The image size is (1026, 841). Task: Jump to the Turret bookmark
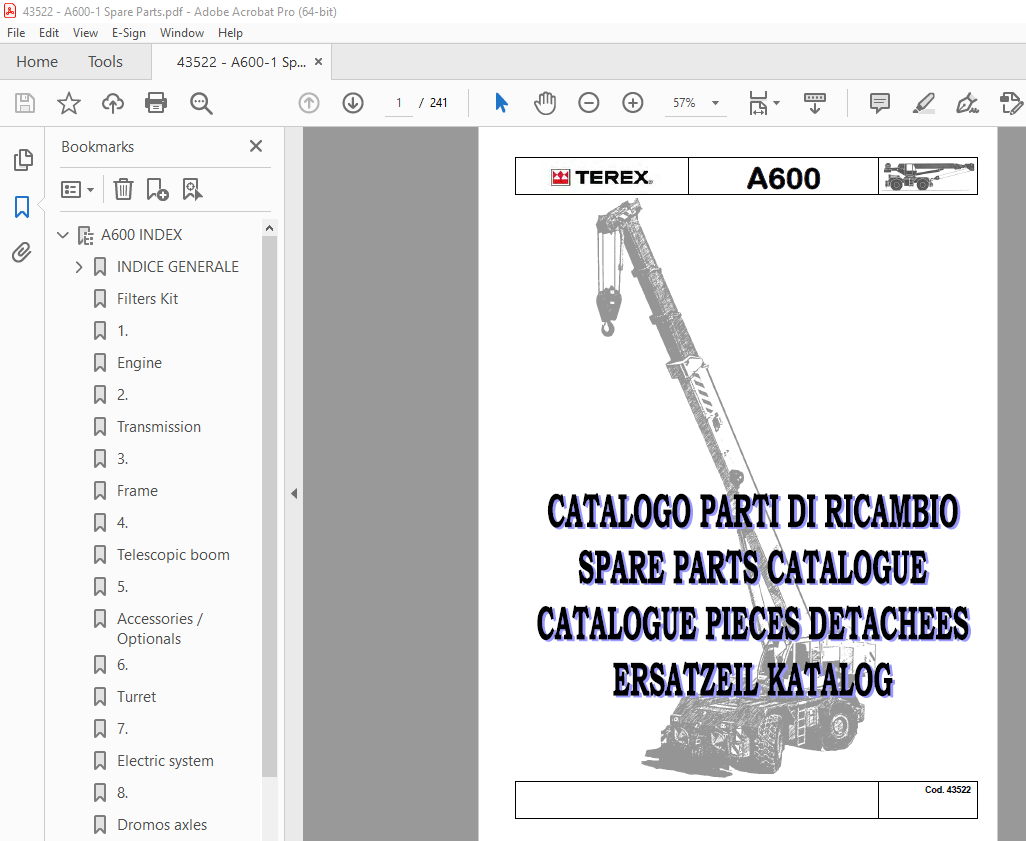tap(136, 697)
